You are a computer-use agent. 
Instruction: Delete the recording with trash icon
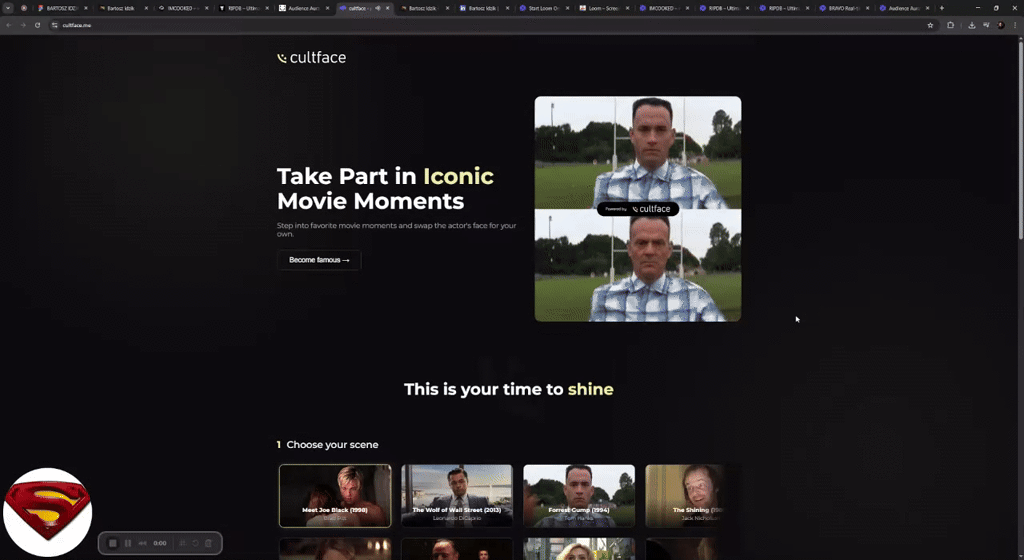[x=208, y=543]
